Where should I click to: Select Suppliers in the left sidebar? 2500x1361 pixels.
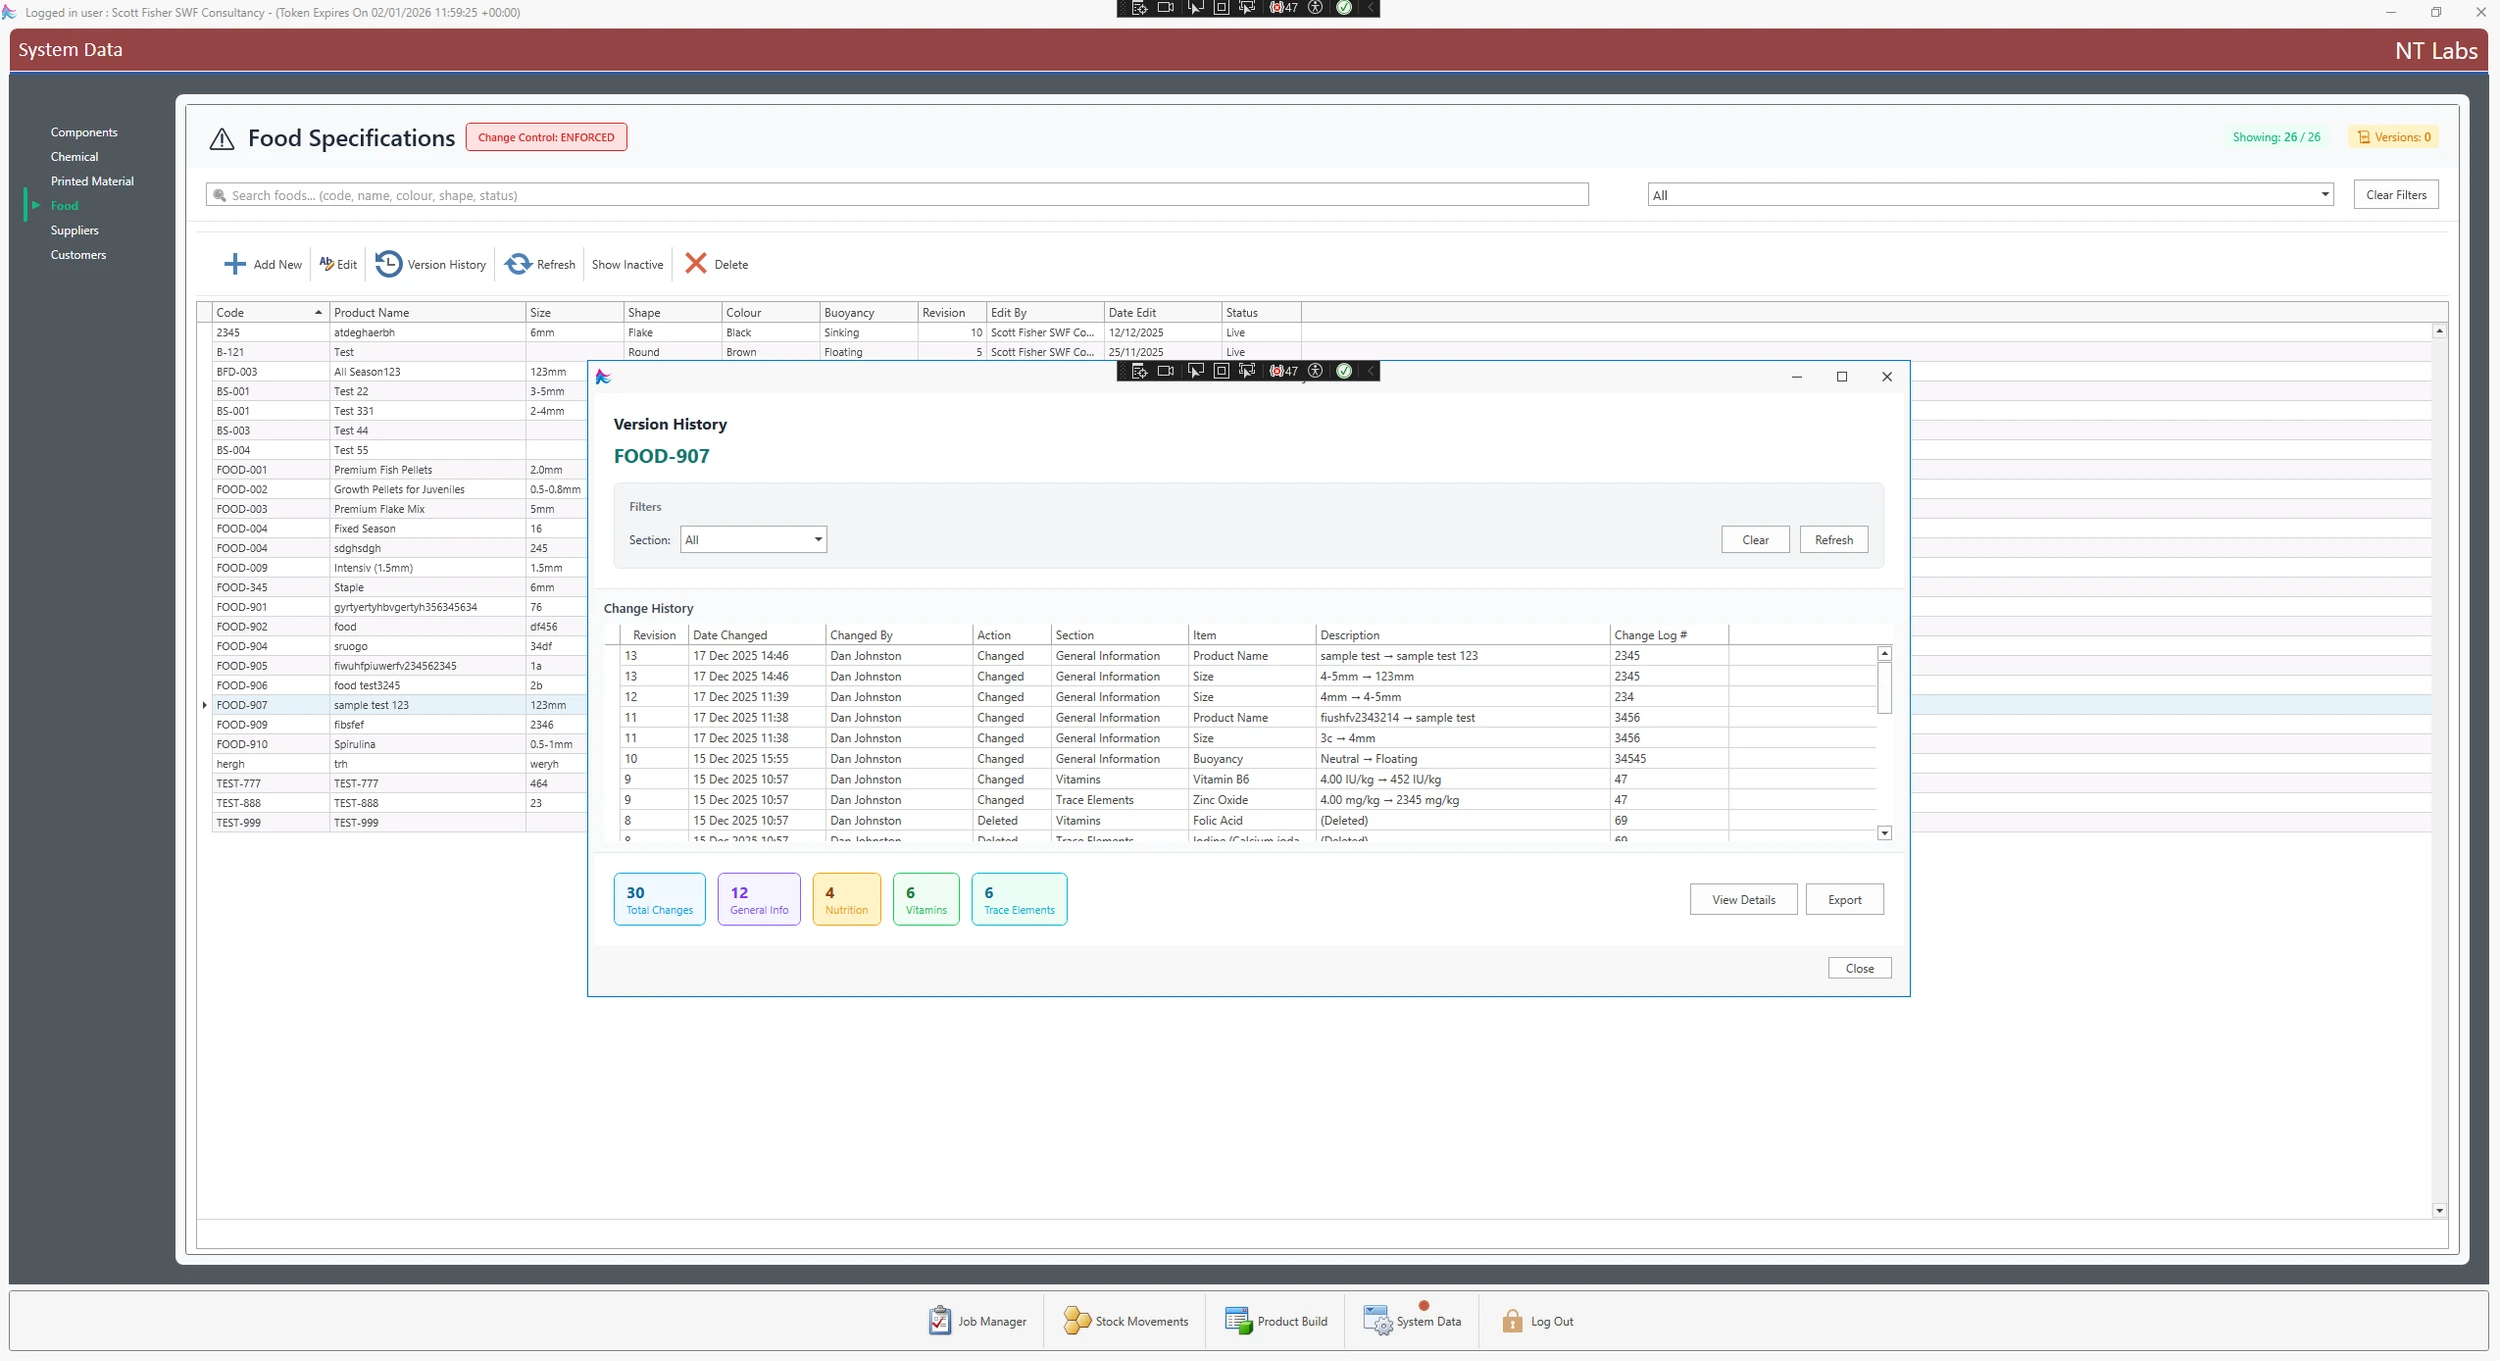pos(75,230)
